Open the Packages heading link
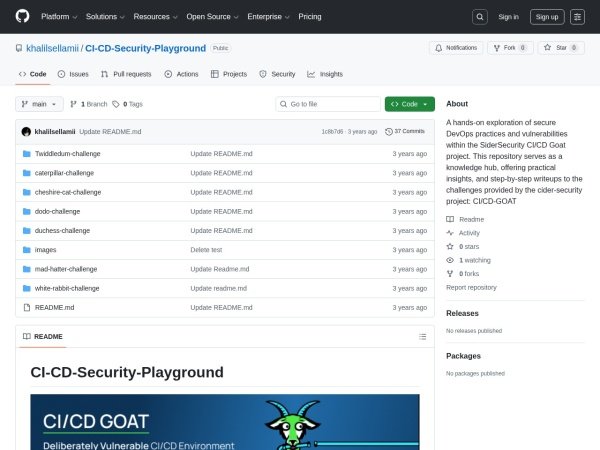600x450 pixels. tap(463, 356)
